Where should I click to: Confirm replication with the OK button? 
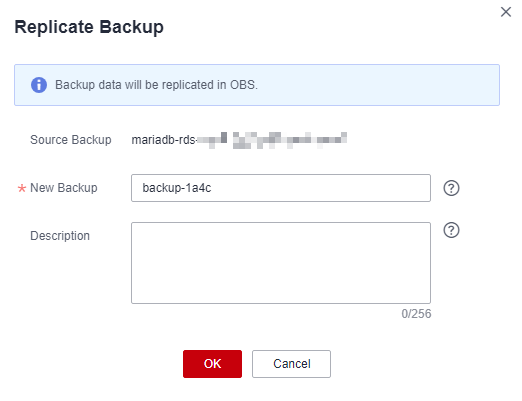[212, 364]
